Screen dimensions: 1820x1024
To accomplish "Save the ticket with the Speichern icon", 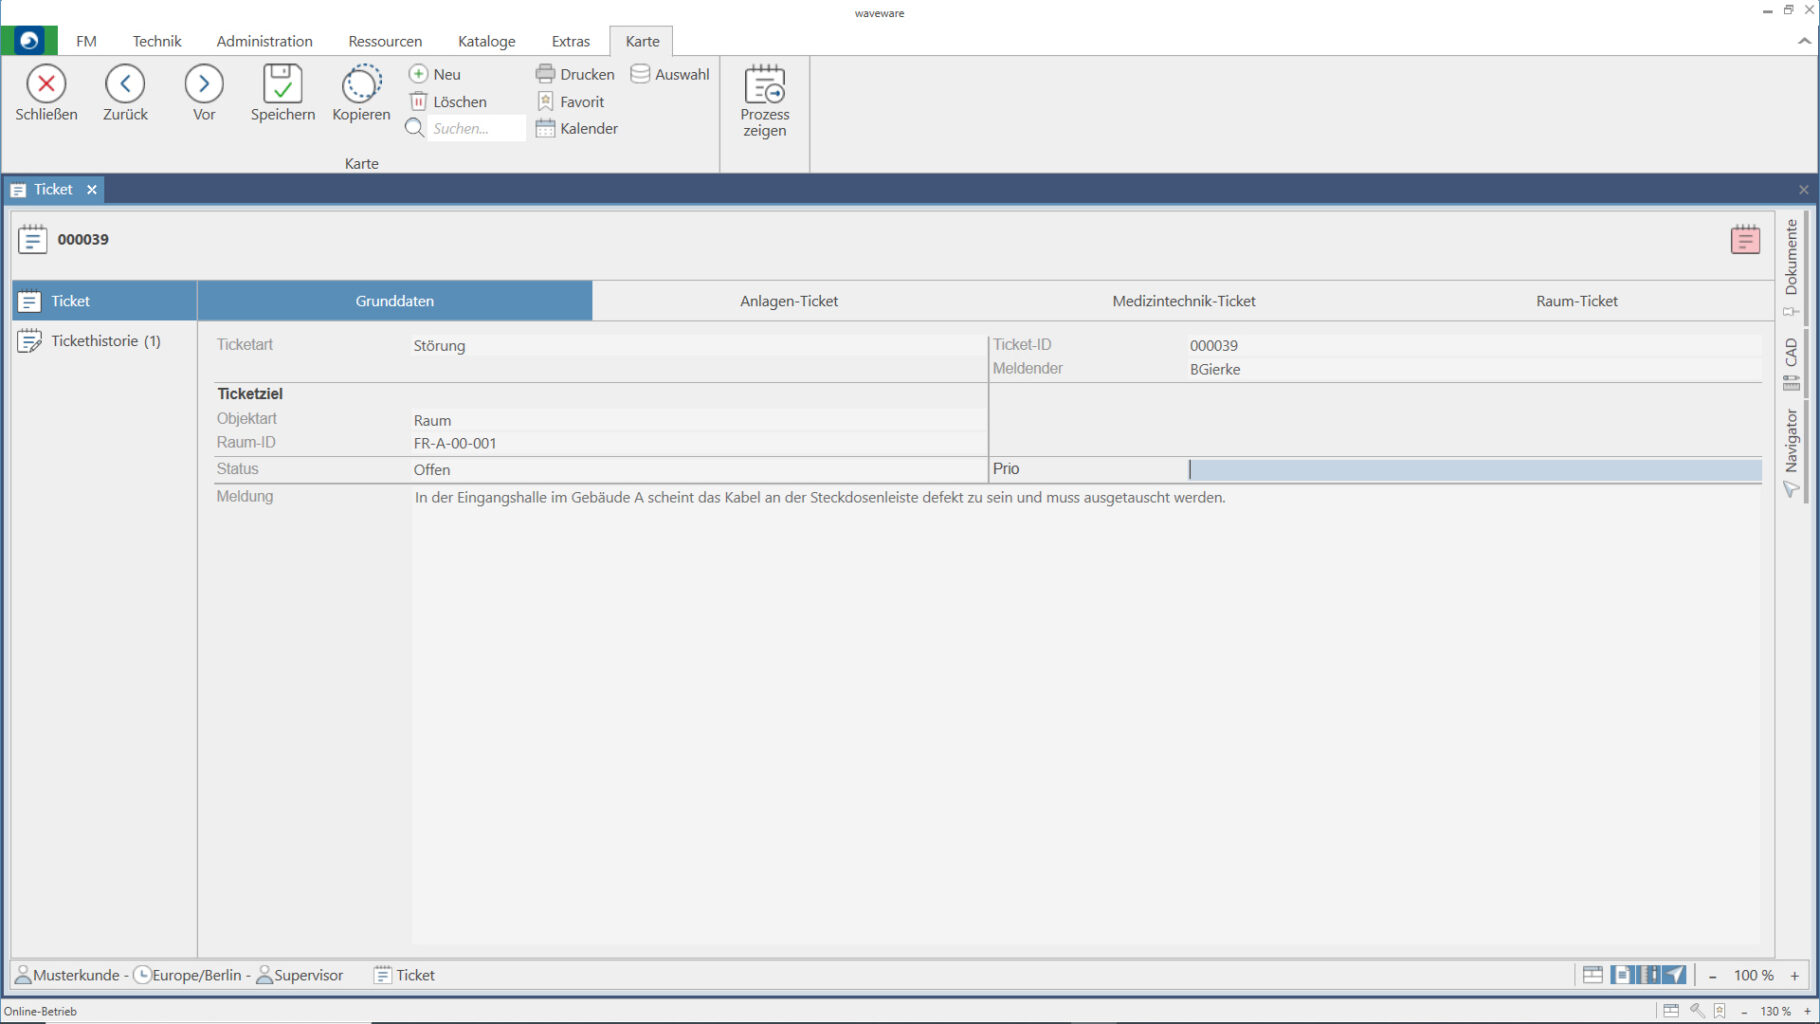I will tap(282, 84).
